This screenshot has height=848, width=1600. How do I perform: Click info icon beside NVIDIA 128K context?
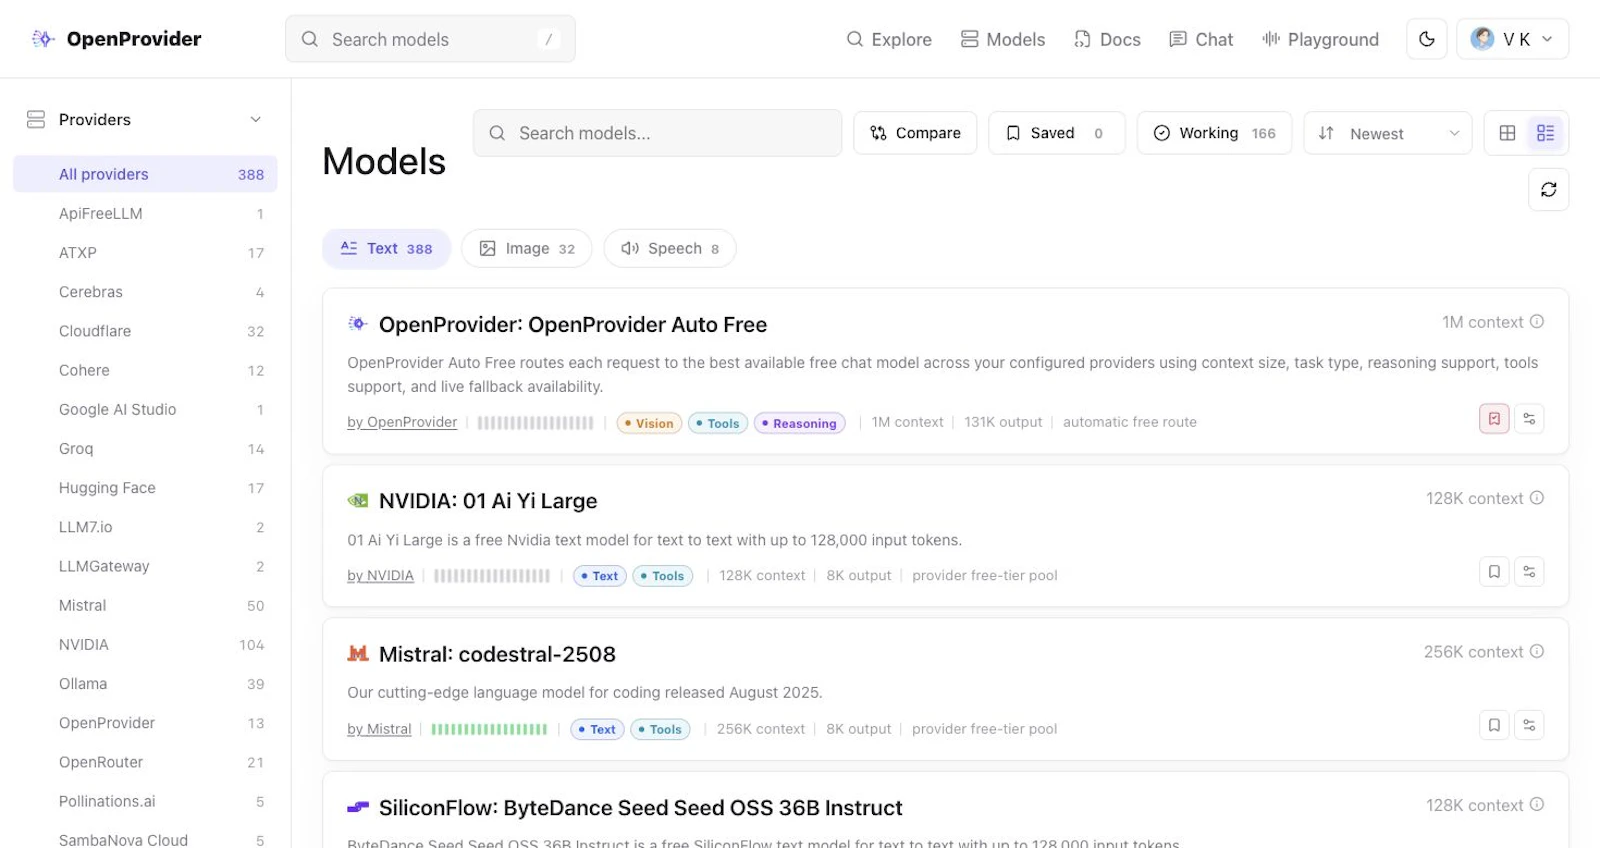tap(1537, 498)
